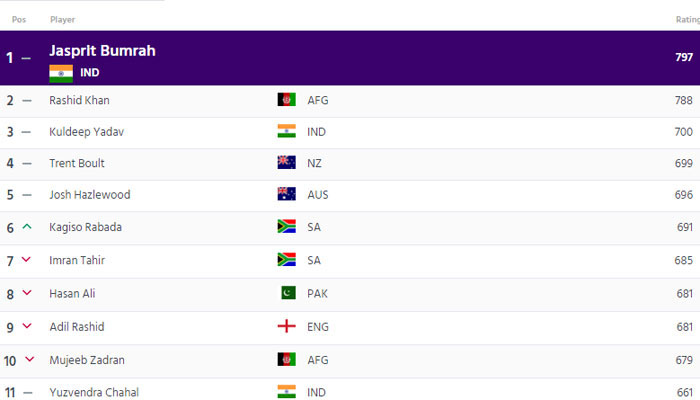
Task: Click the South Africa flag for Imran Tahir
Action: pyautogui.click(x=286, y=260)
